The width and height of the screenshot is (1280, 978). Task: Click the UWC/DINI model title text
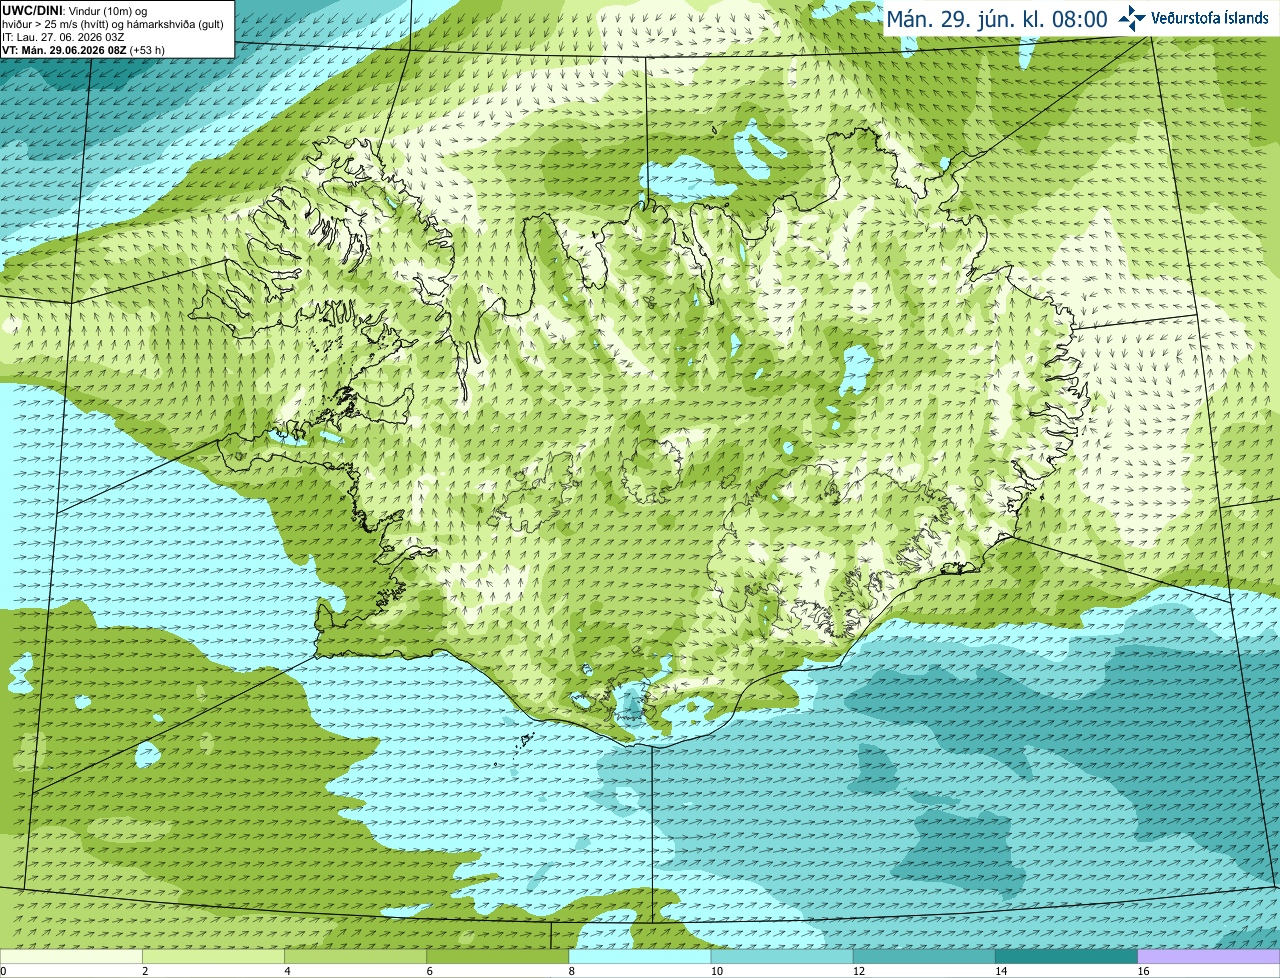tap(33, 11)
